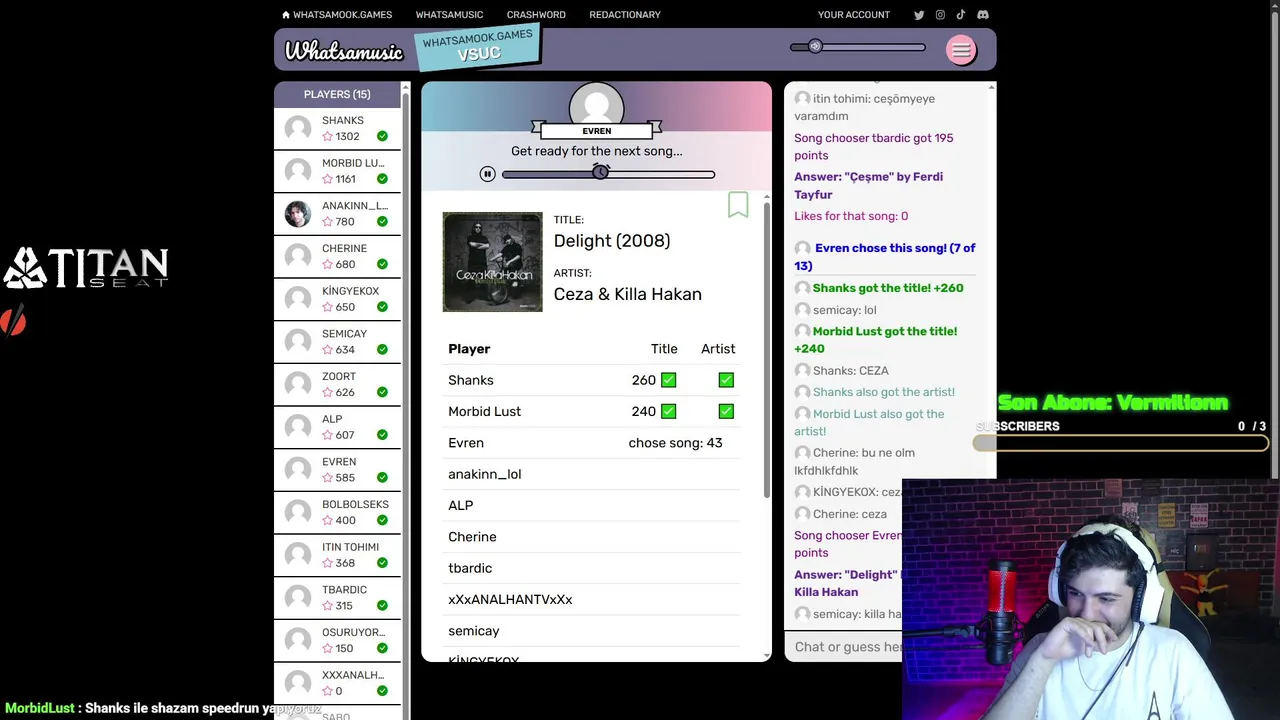Open the Twitter icon in top bar
Screen dimensions: 1280x720
pos(919,15)
